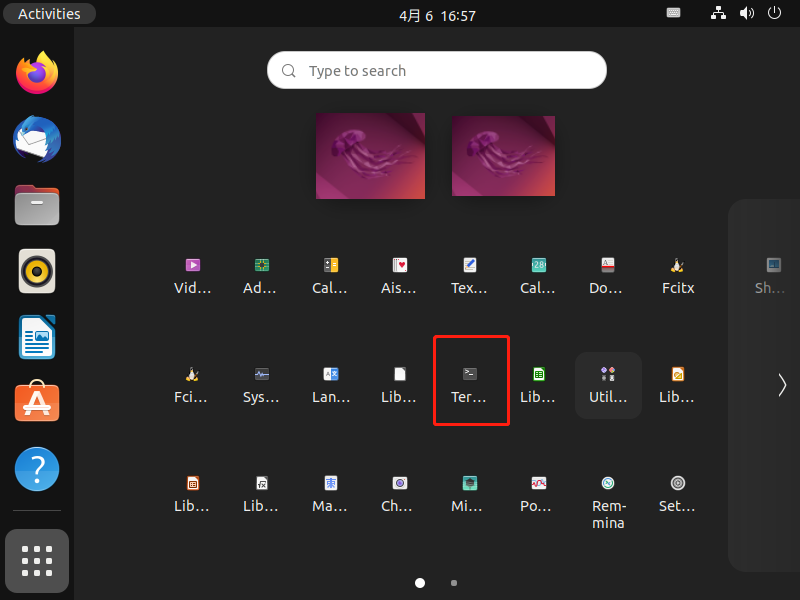800x600 pixels.
Task: Open the Help app from the dock
Action: (x=37, y=469)
